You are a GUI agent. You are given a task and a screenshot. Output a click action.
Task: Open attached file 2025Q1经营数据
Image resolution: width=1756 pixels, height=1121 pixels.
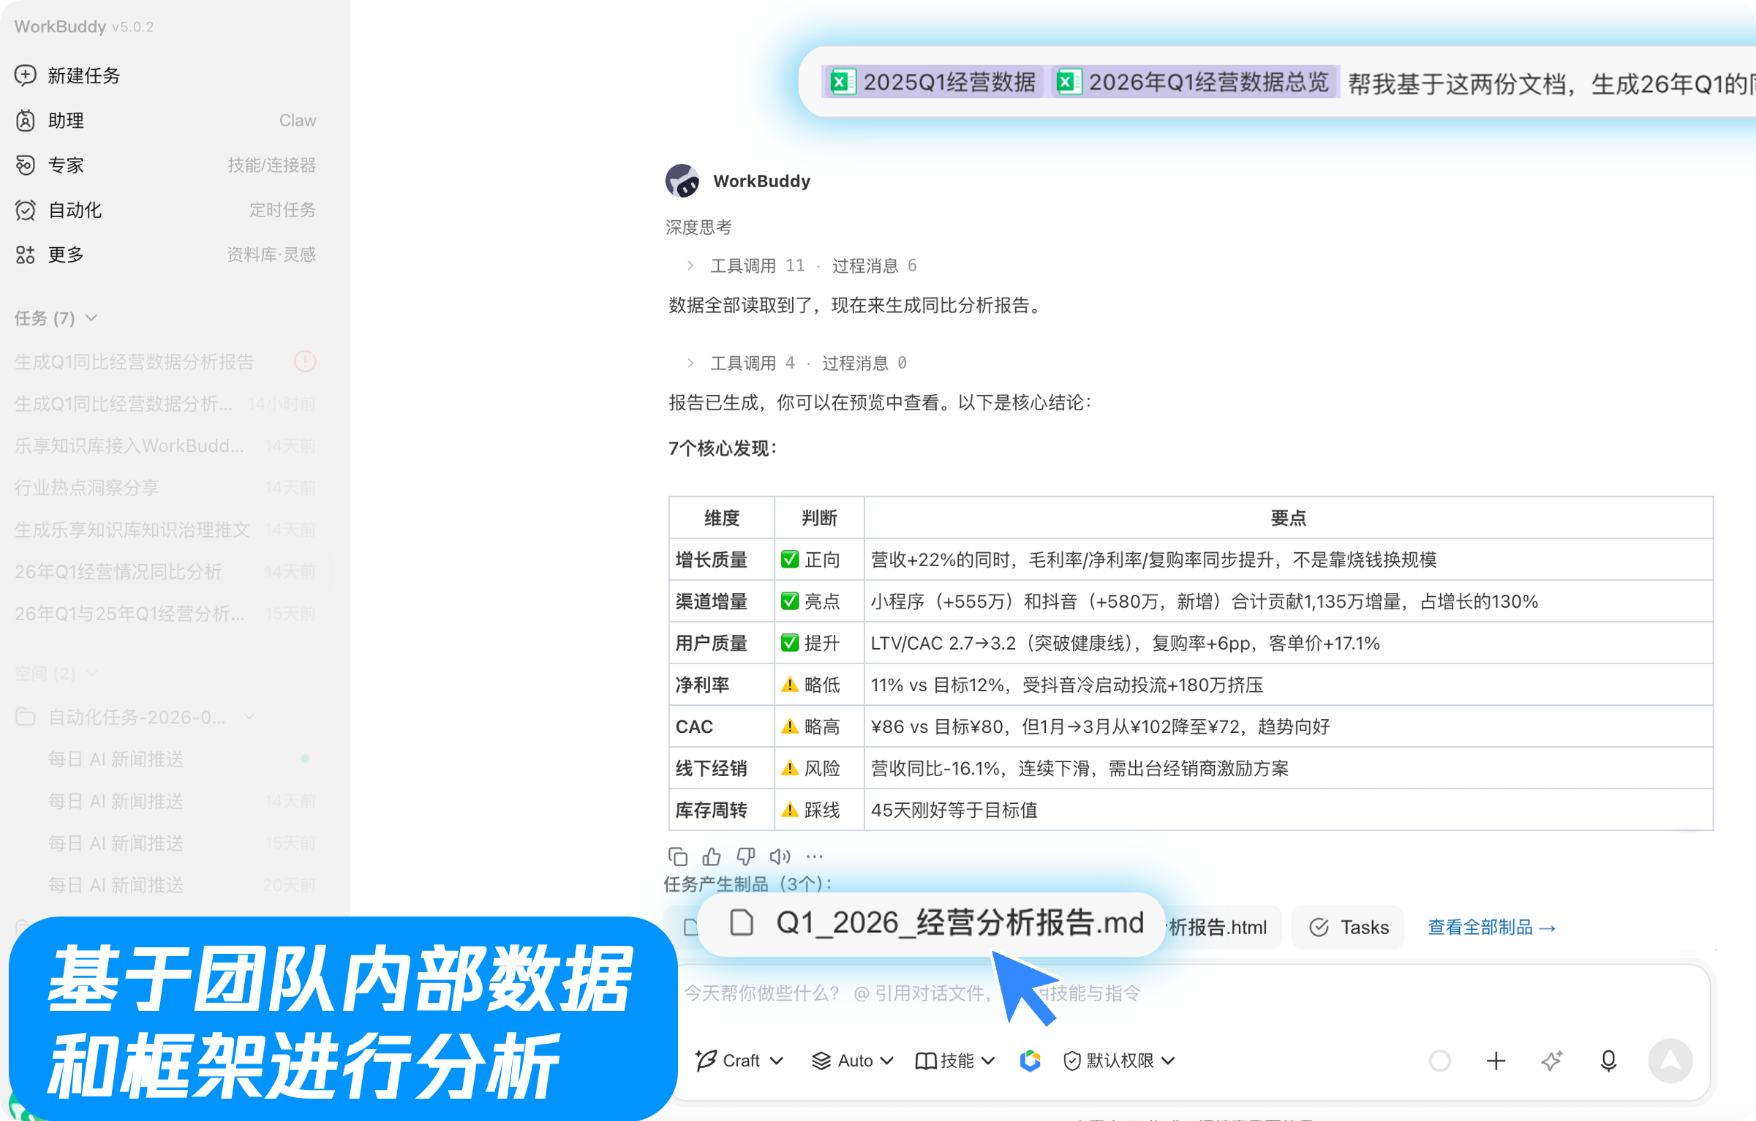click(934, 82)
